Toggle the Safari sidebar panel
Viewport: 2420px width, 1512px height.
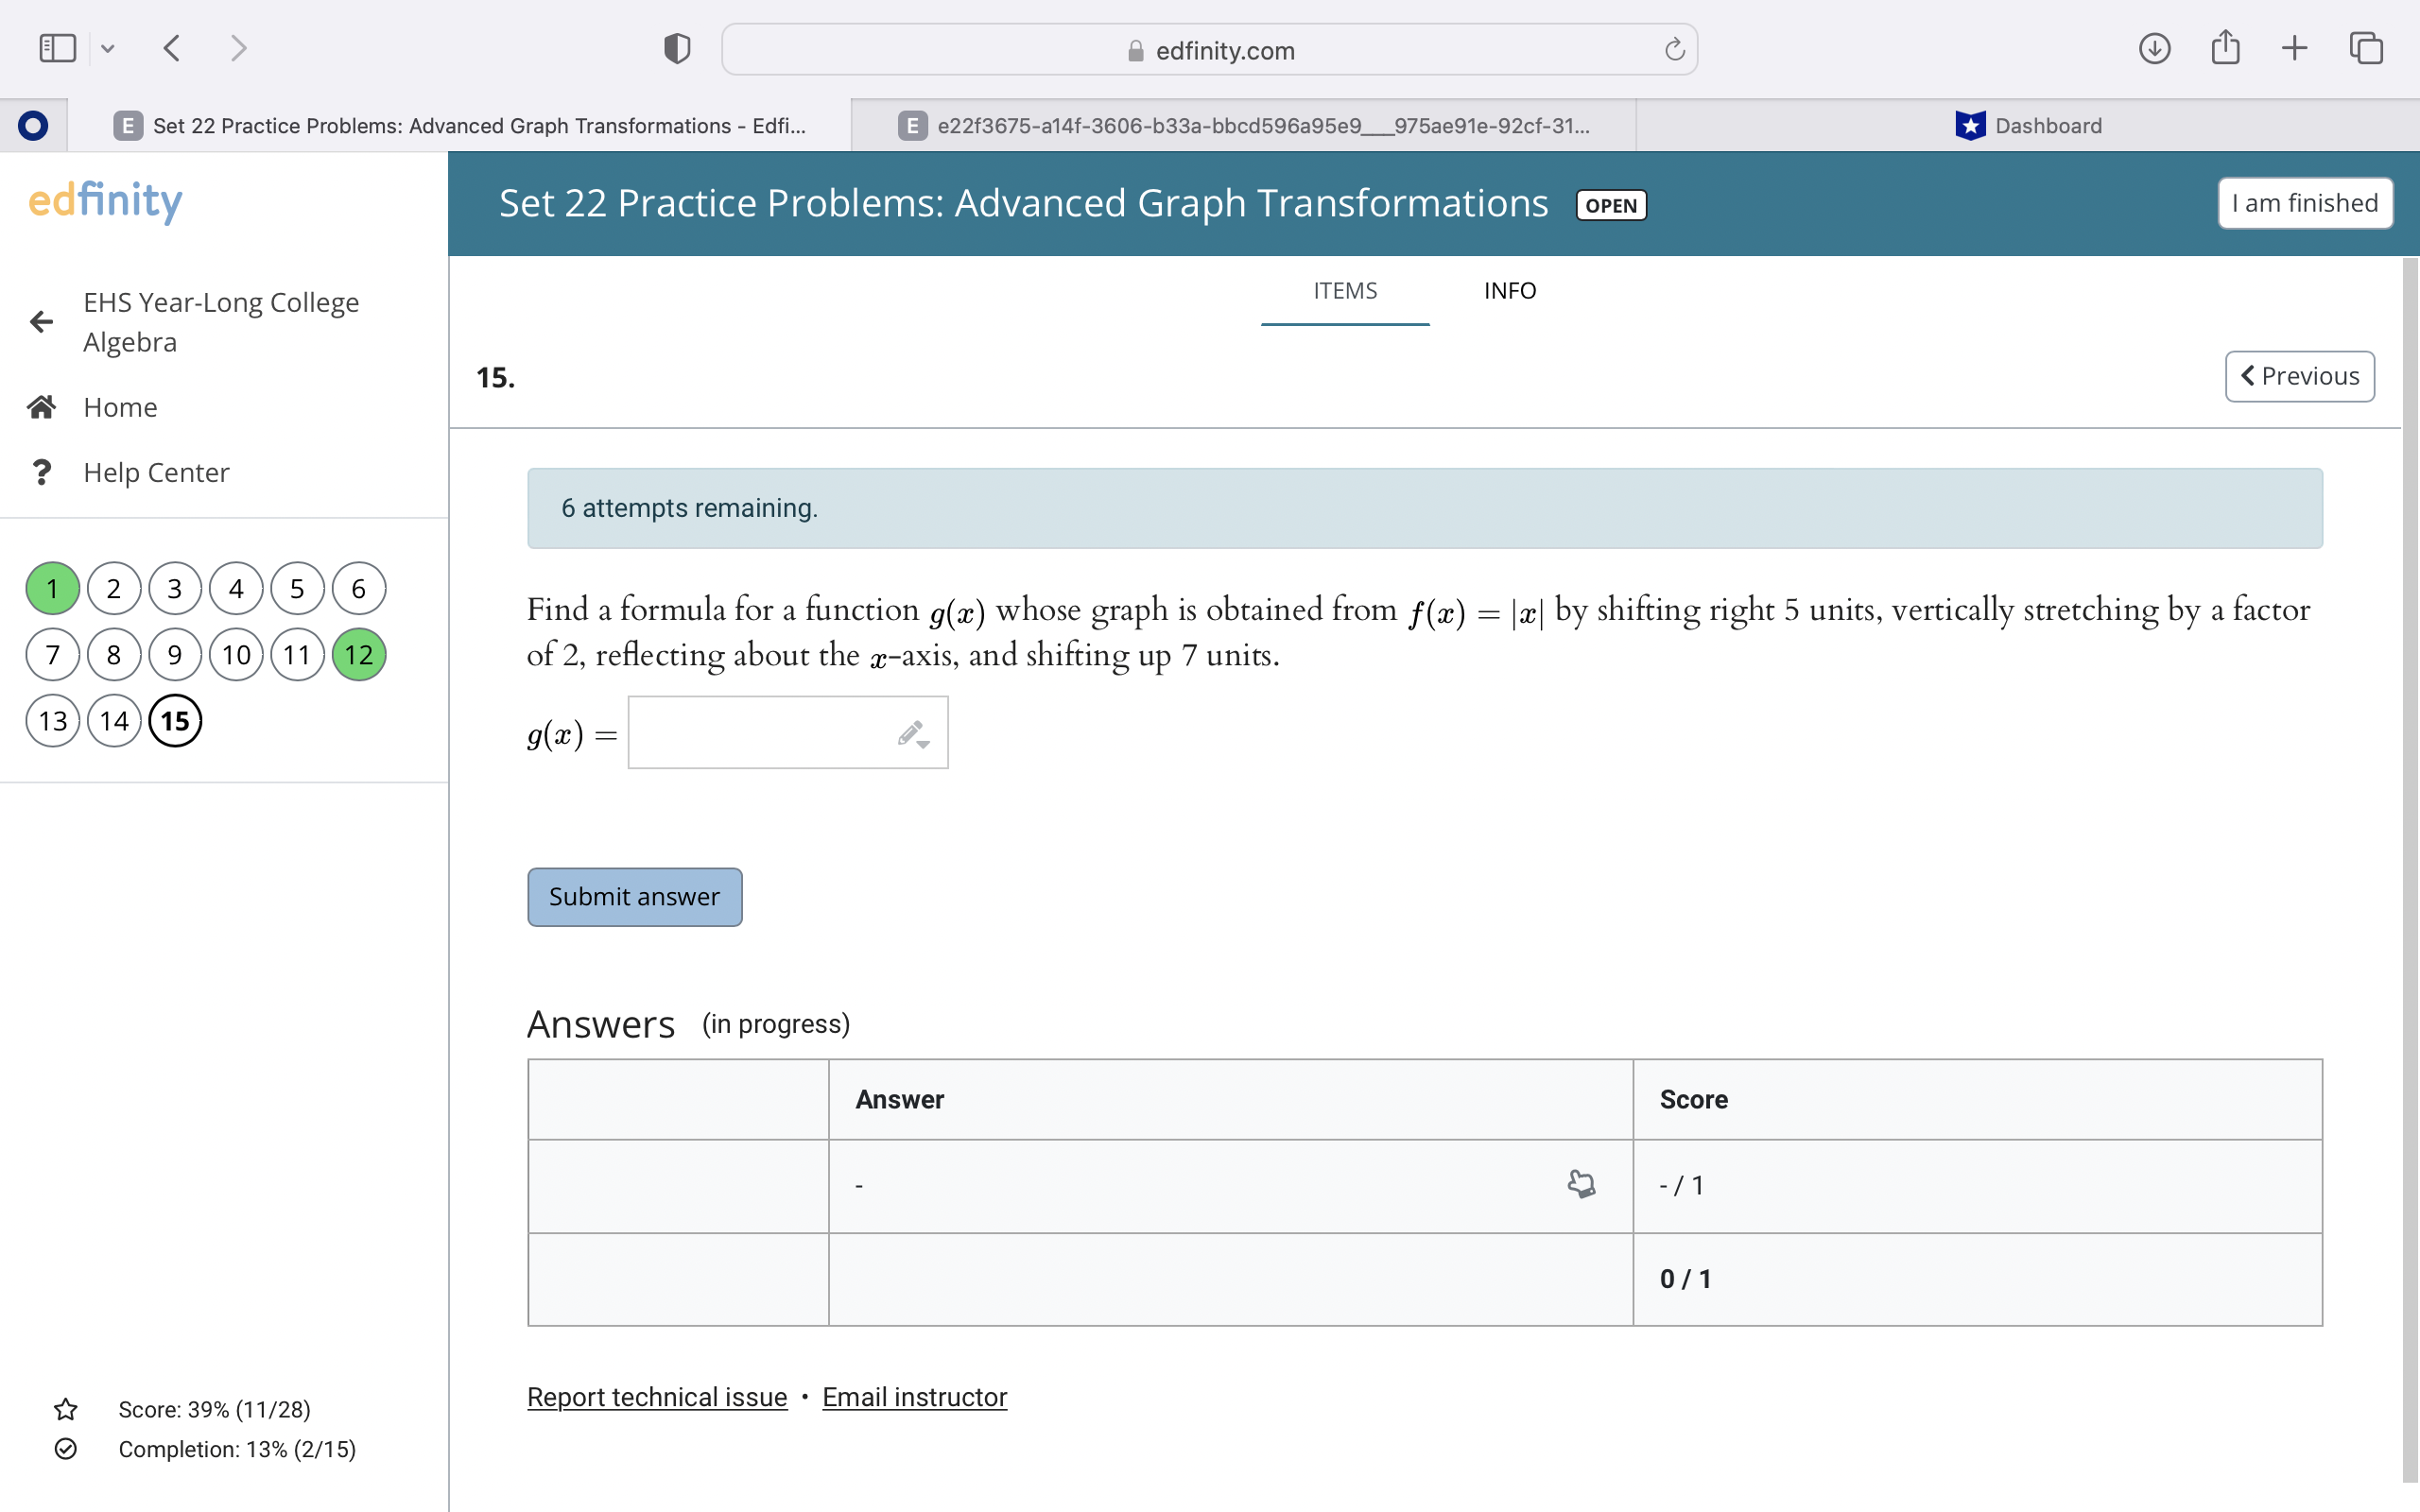56,47
